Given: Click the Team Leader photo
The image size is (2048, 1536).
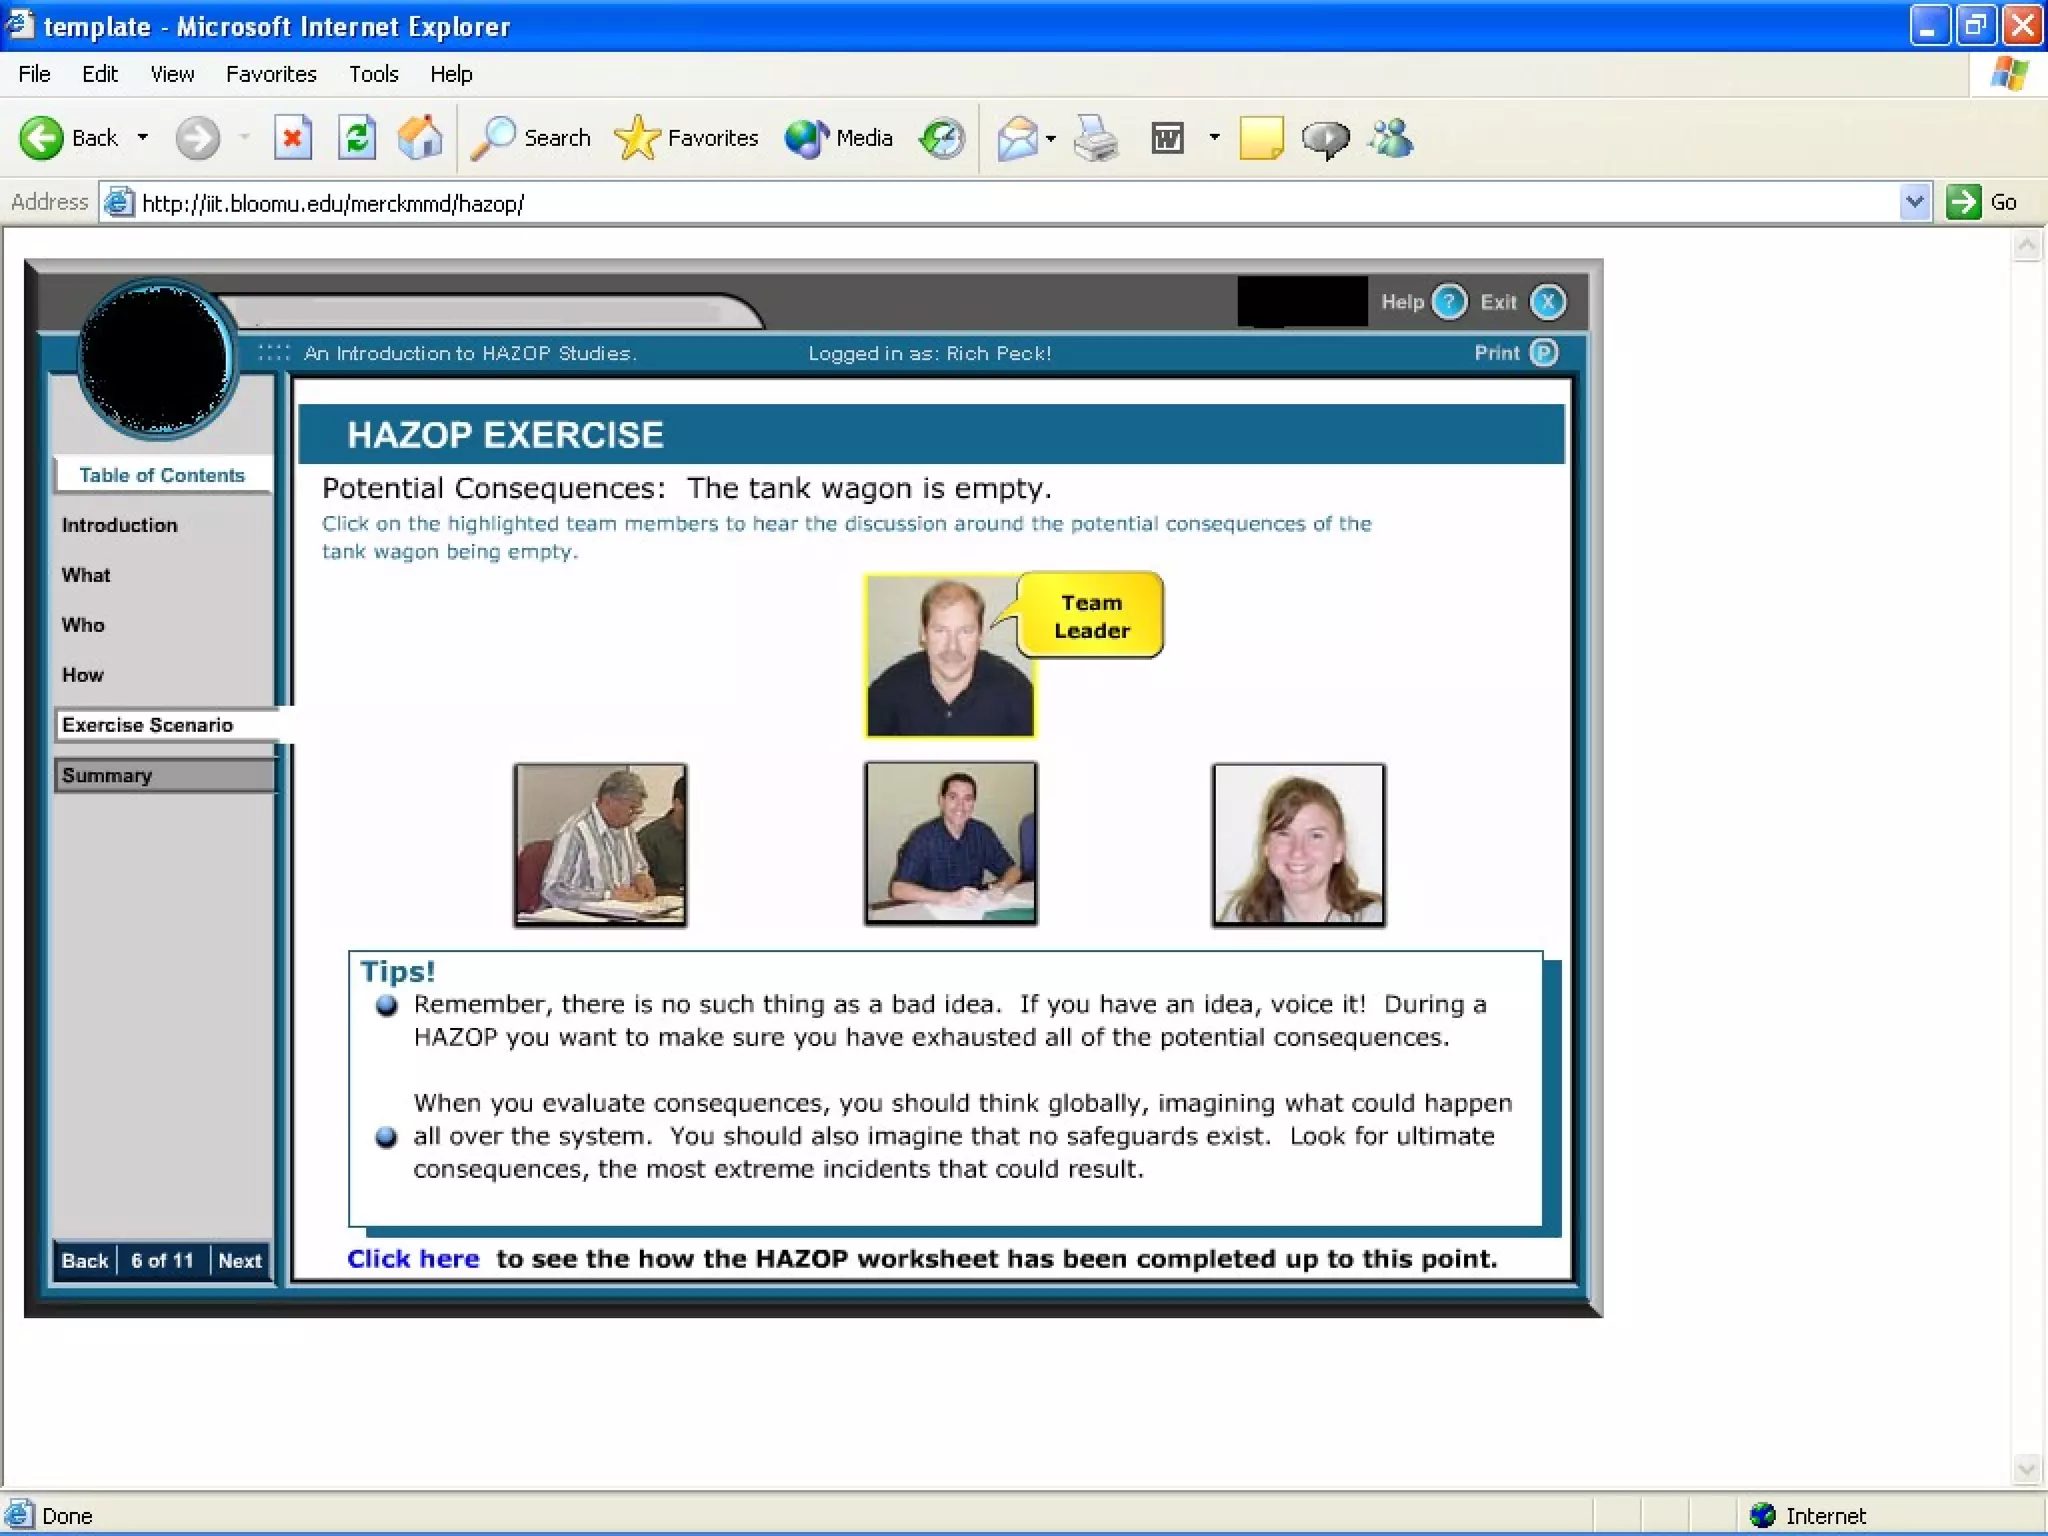Looking at the screenshot, I should pos(949,656).
